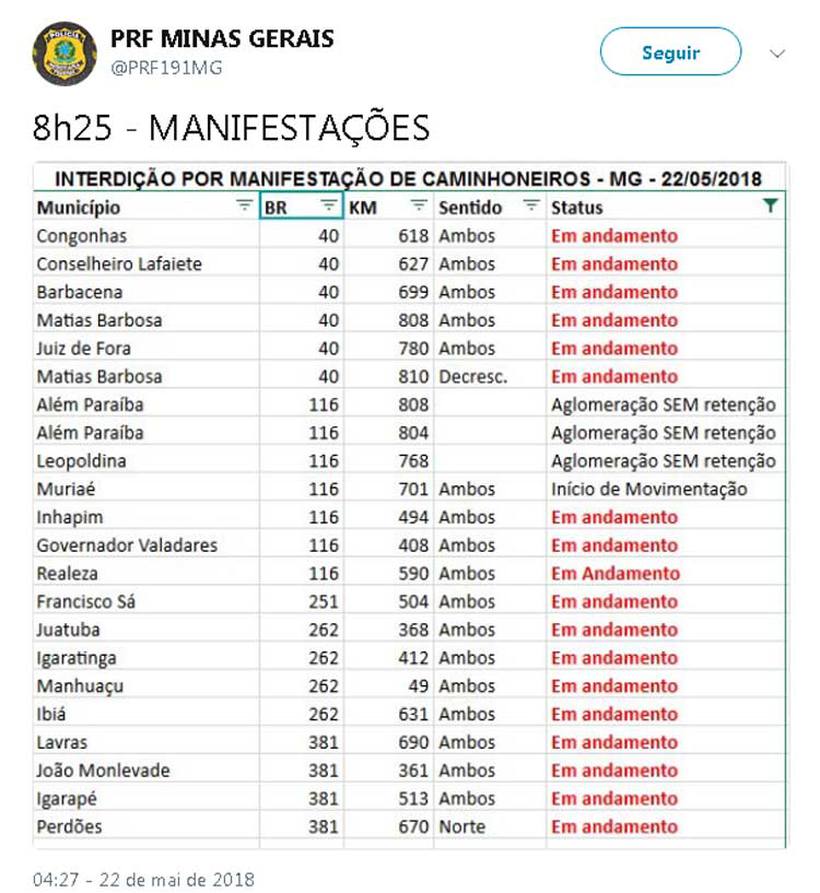
Task: Select the Governador Valadares cell
Action: tap(127, 546)
